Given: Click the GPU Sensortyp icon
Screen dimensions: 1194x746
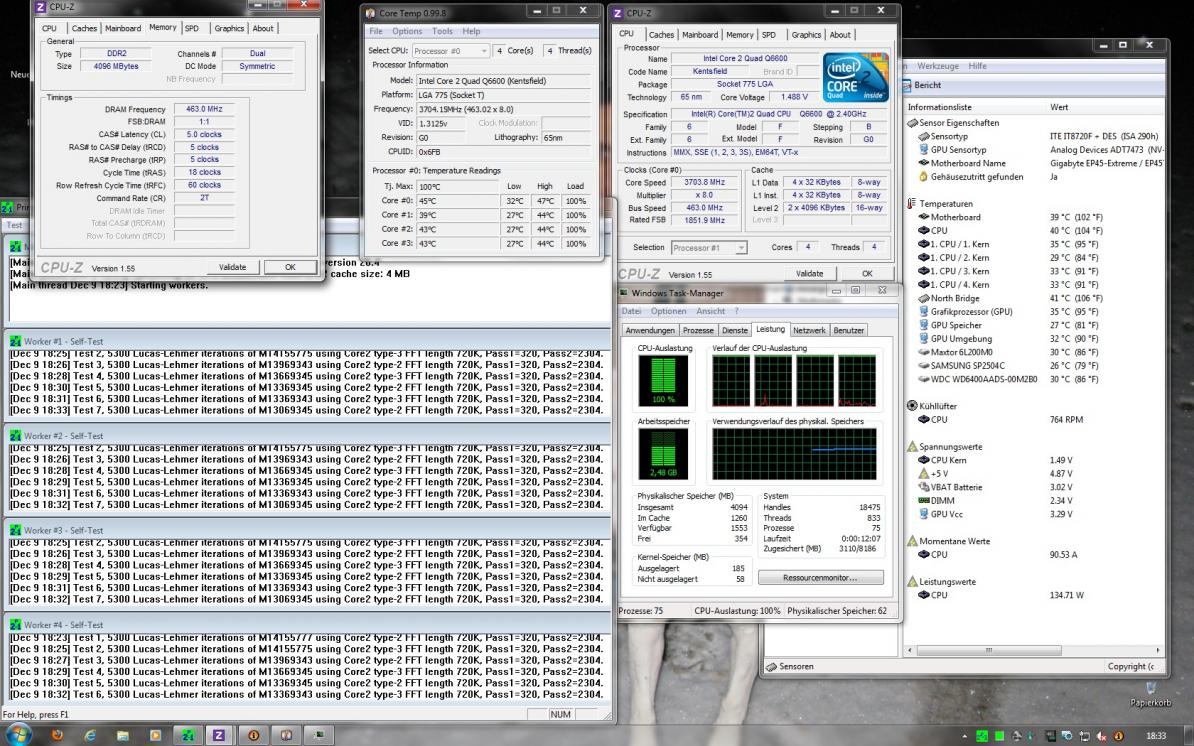Looking at the screenshot, I should [x=924, y=149].
